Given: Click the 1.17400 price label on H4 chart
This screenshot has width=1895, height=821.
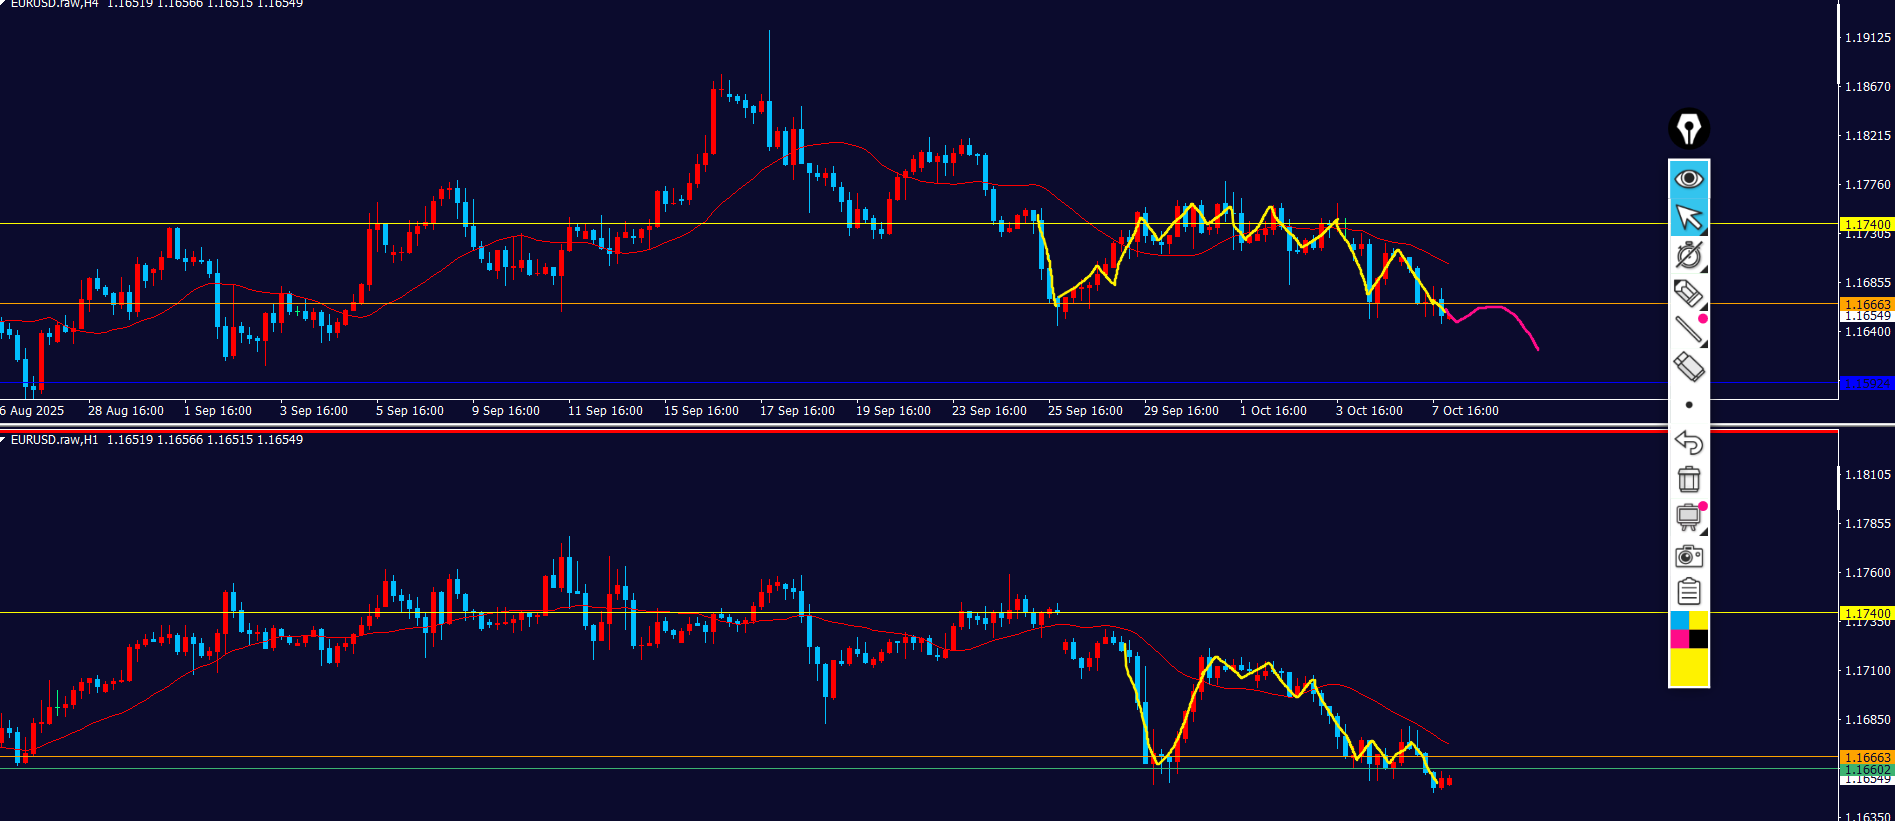Looking at the screenshot, I should click(1867, 225).
